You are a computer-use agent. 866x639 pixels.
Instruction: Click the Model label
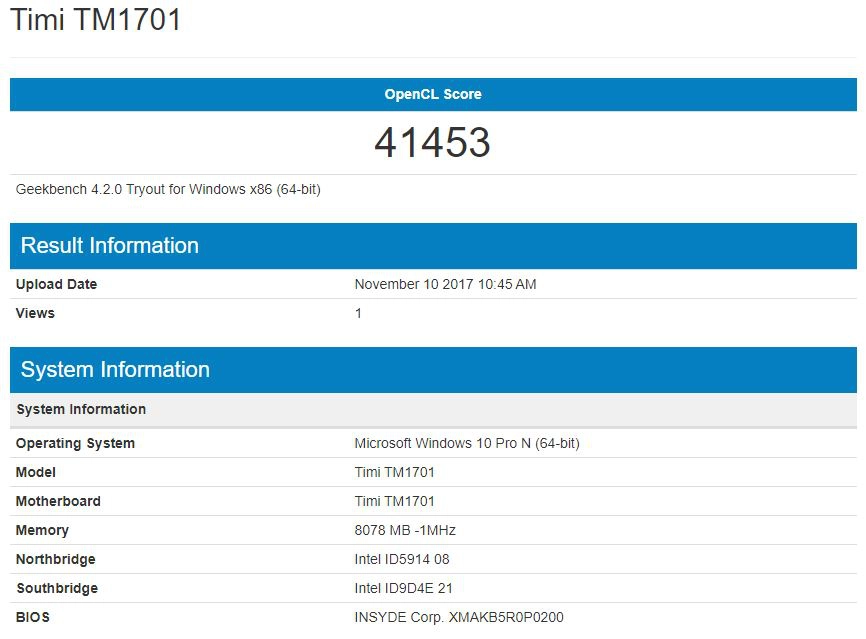[x=36, y=472]
